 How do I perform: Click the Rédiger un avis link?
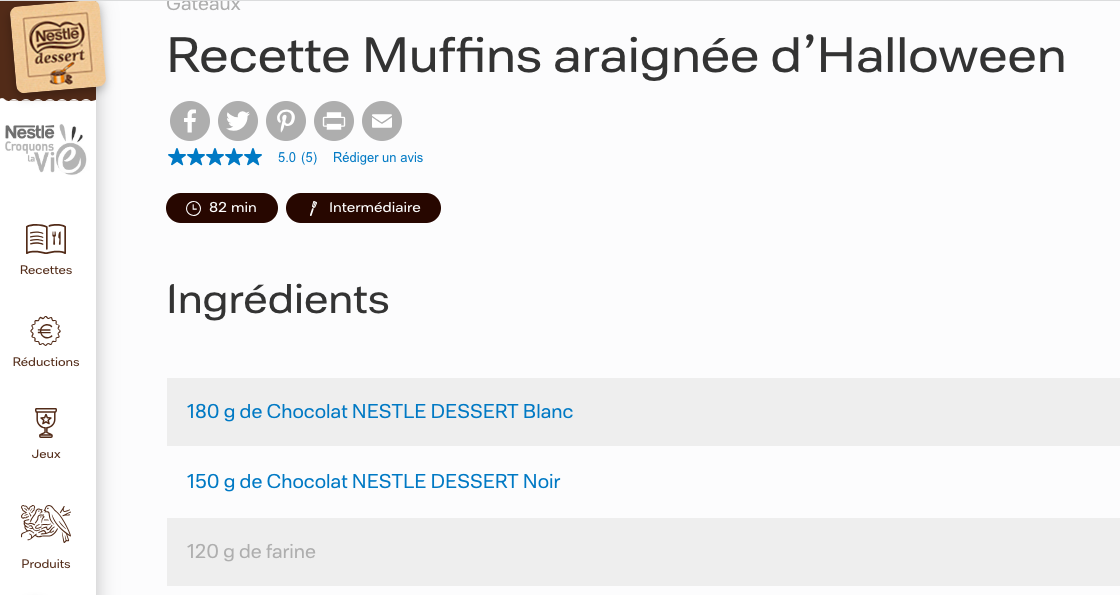pyautogui.click(x=378, y=158)
